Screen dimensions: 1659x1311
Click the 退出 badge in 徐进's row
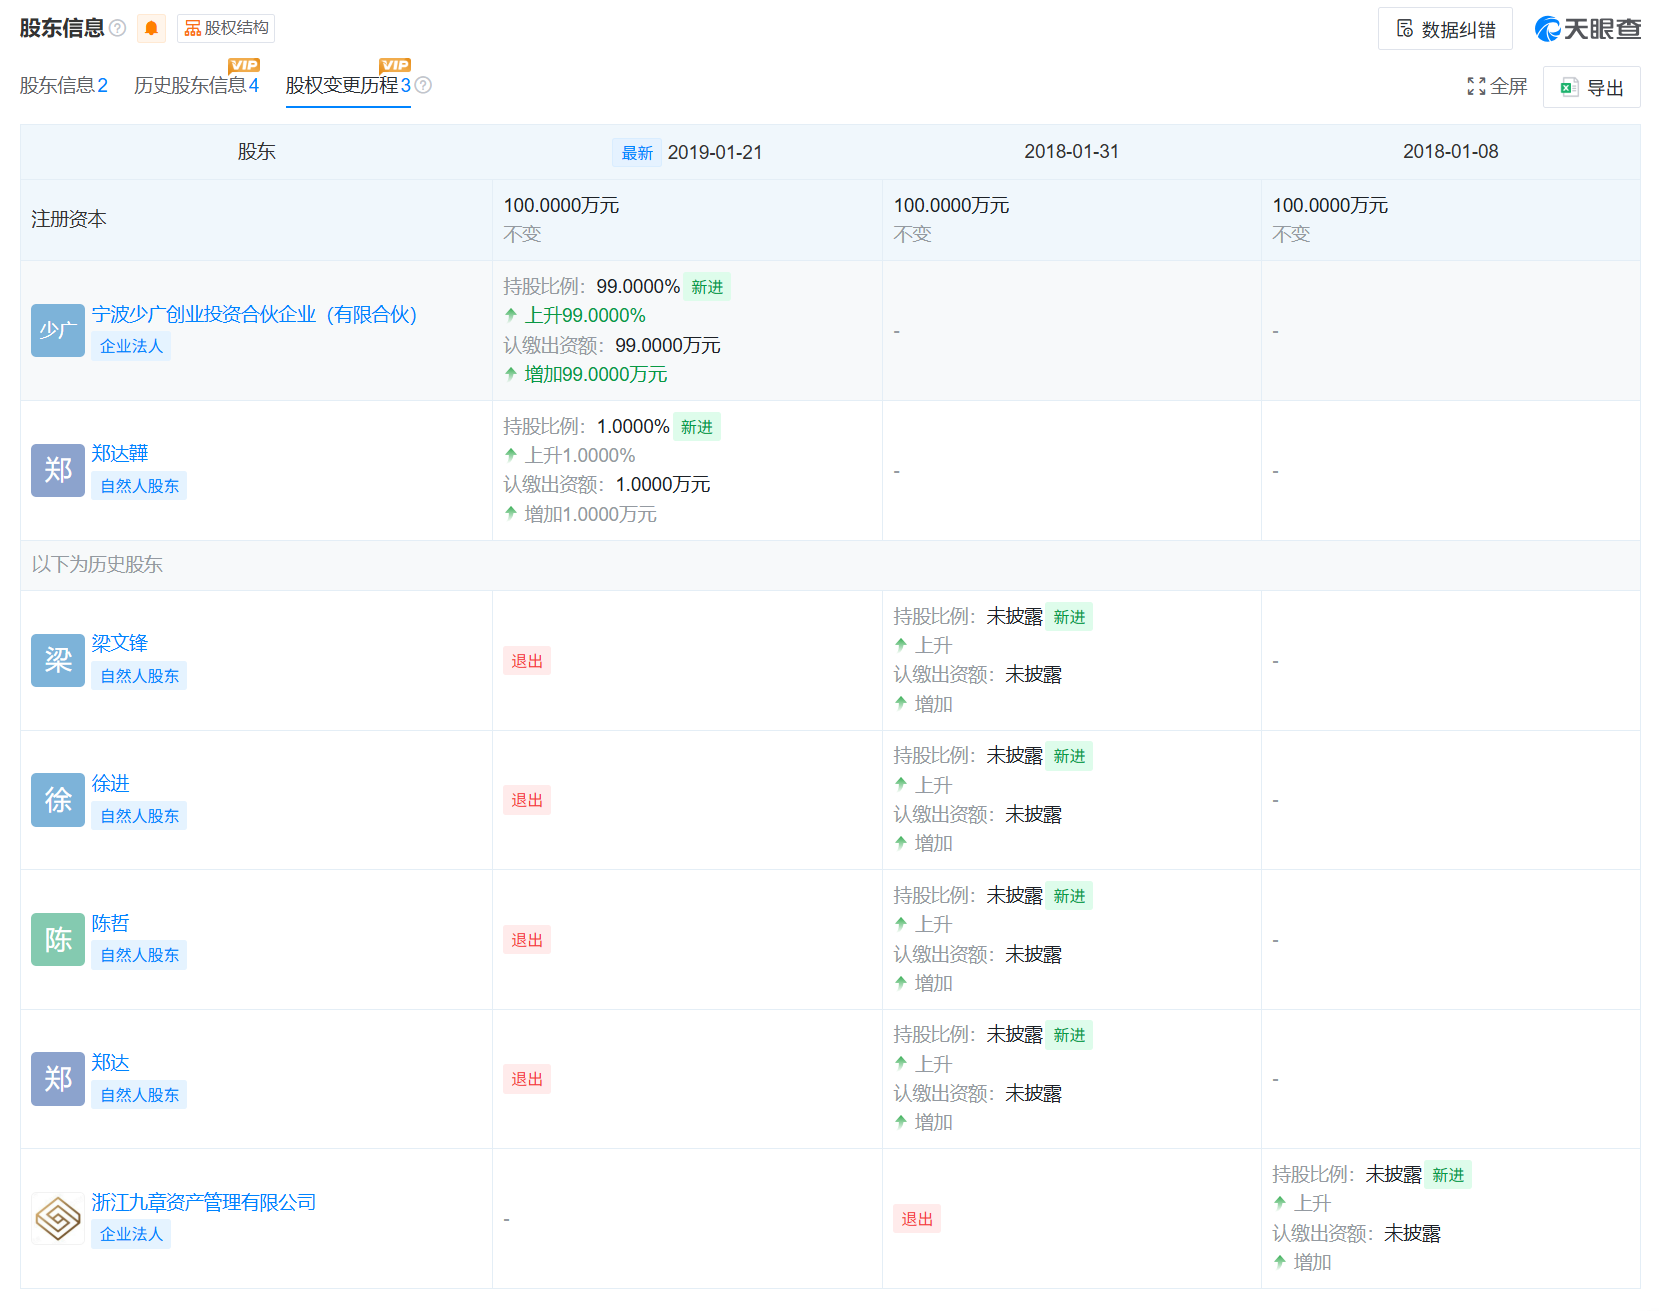pos(527,800)
